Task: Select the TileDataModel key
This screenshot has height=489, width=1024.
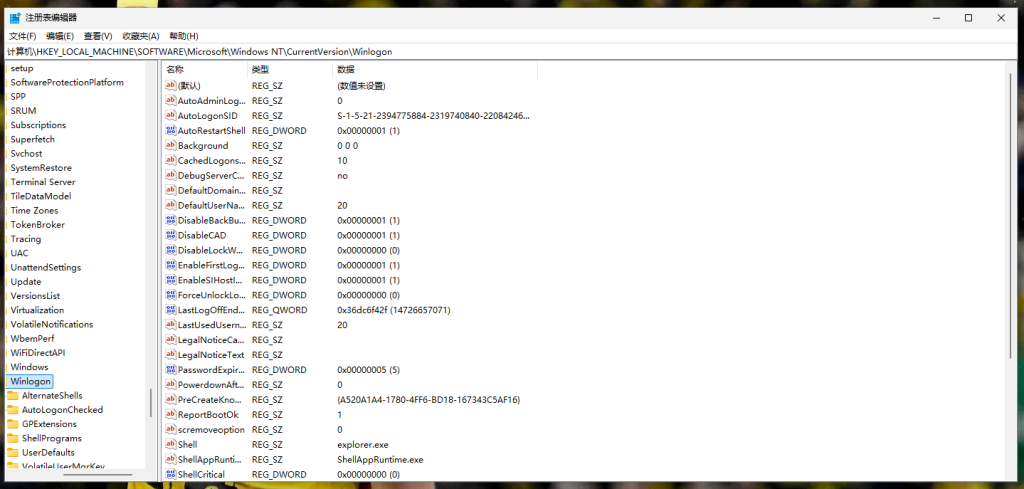Action: click(x=41, y=196)
